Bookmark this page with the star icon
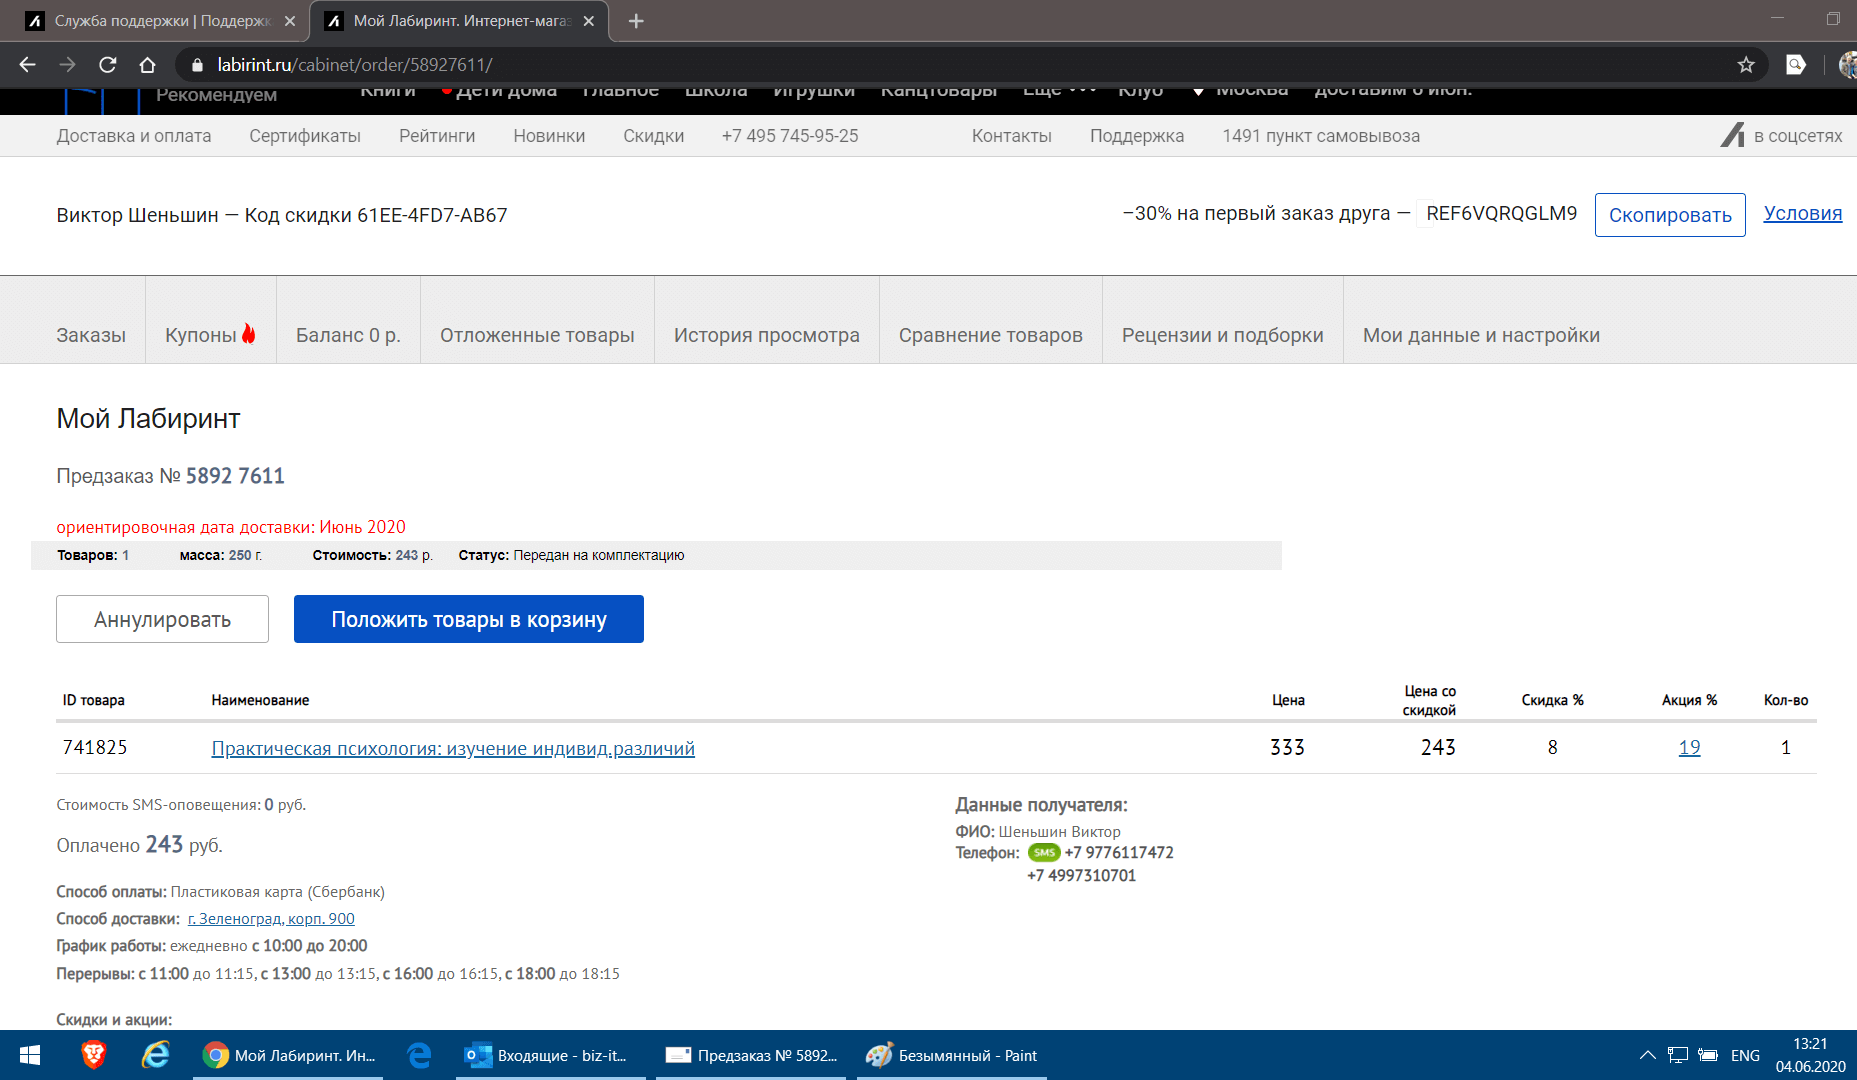1857x1080 pixels. (x=1746, y=65)
